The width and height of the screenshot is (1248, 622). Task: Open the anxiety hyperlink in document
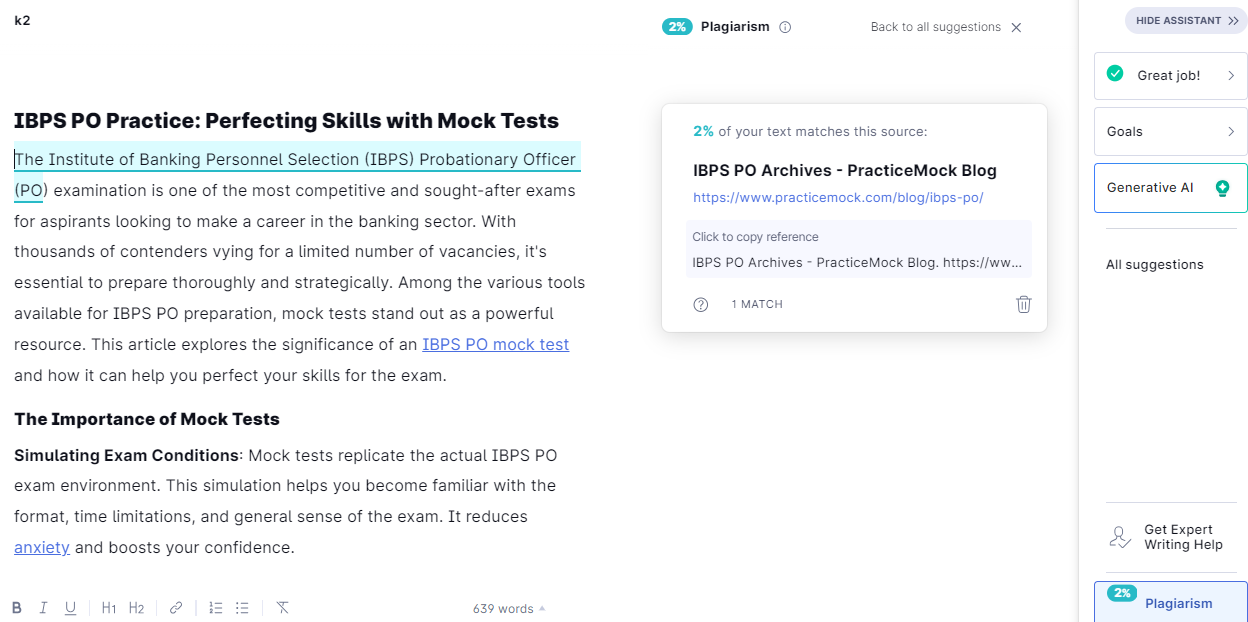42,547
